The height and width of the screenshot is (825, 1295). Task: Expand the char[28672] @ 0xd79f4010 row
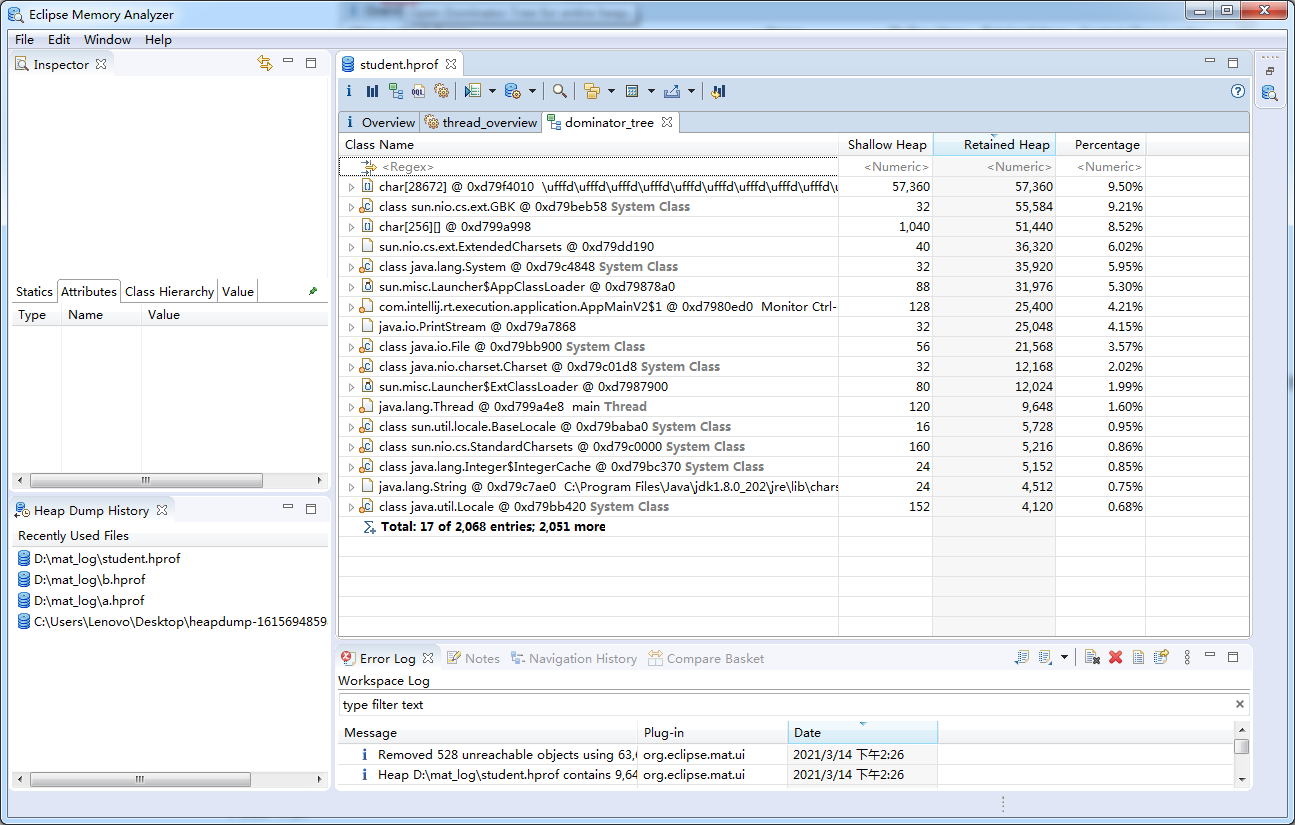point(351,187)
